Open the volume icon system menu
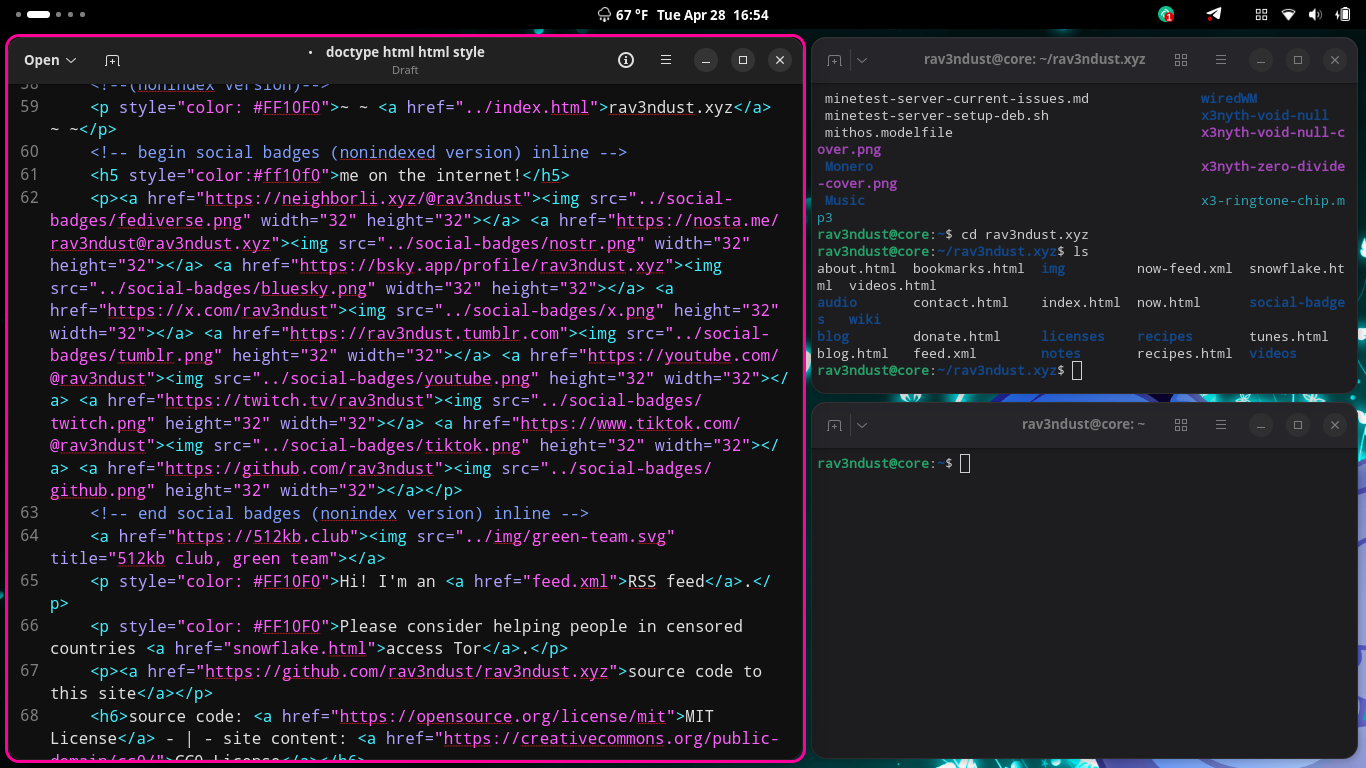This screenshot has height=768, width=1366. coord(1315,15)
